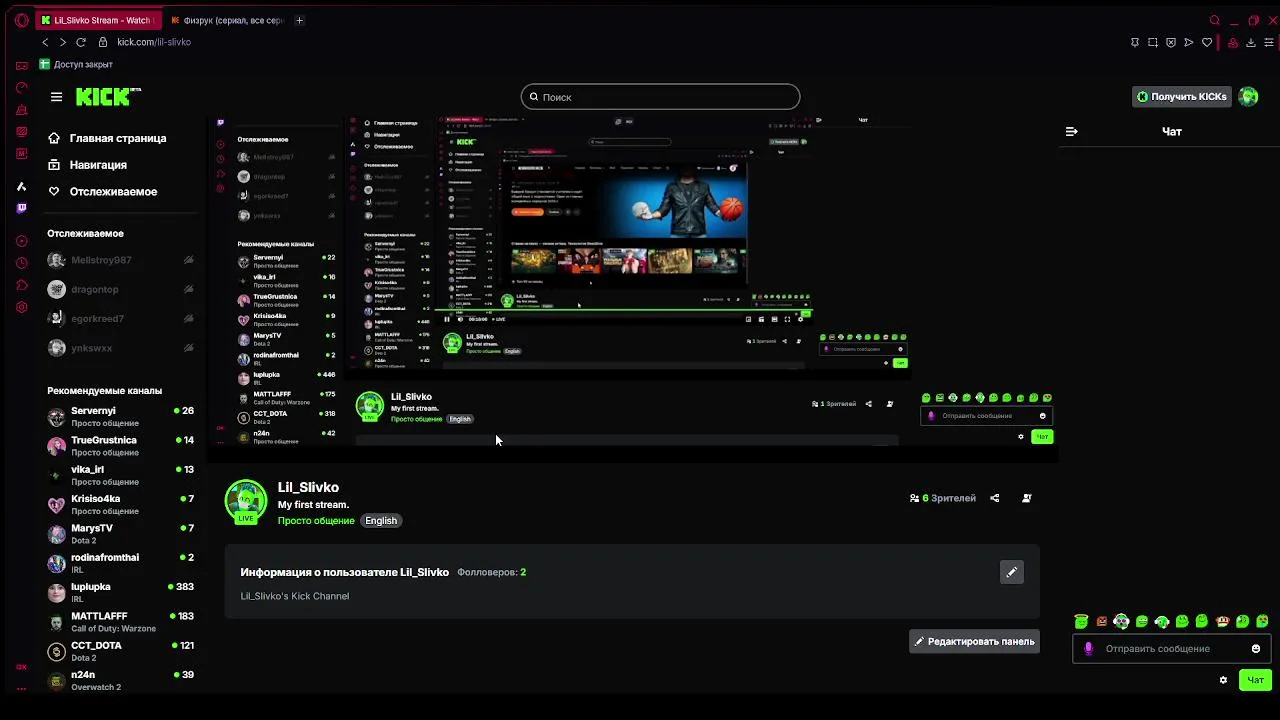Click the user icon next to the share icon
The width and height of the screenshot is (1280, 720).
[x=1026, y=498]
